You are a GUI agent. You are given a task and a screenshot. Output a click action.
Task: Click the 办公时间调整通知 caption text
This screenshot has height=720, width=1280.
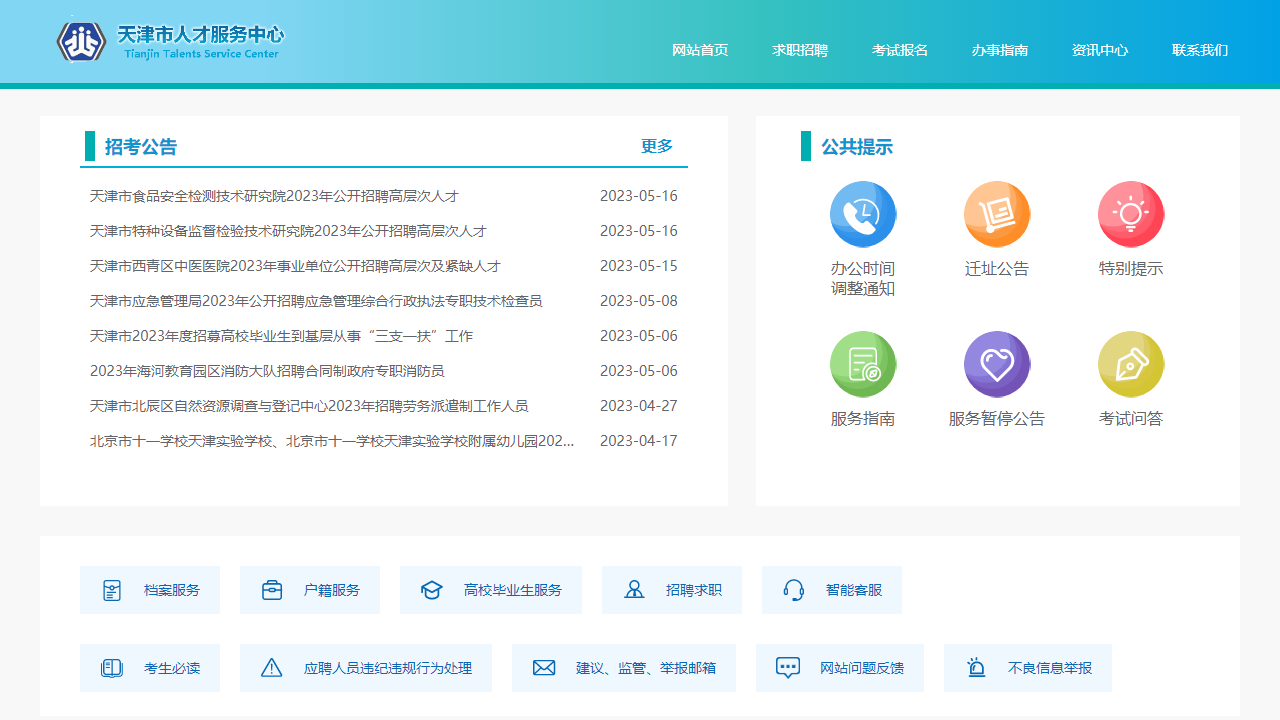[863, 279]
